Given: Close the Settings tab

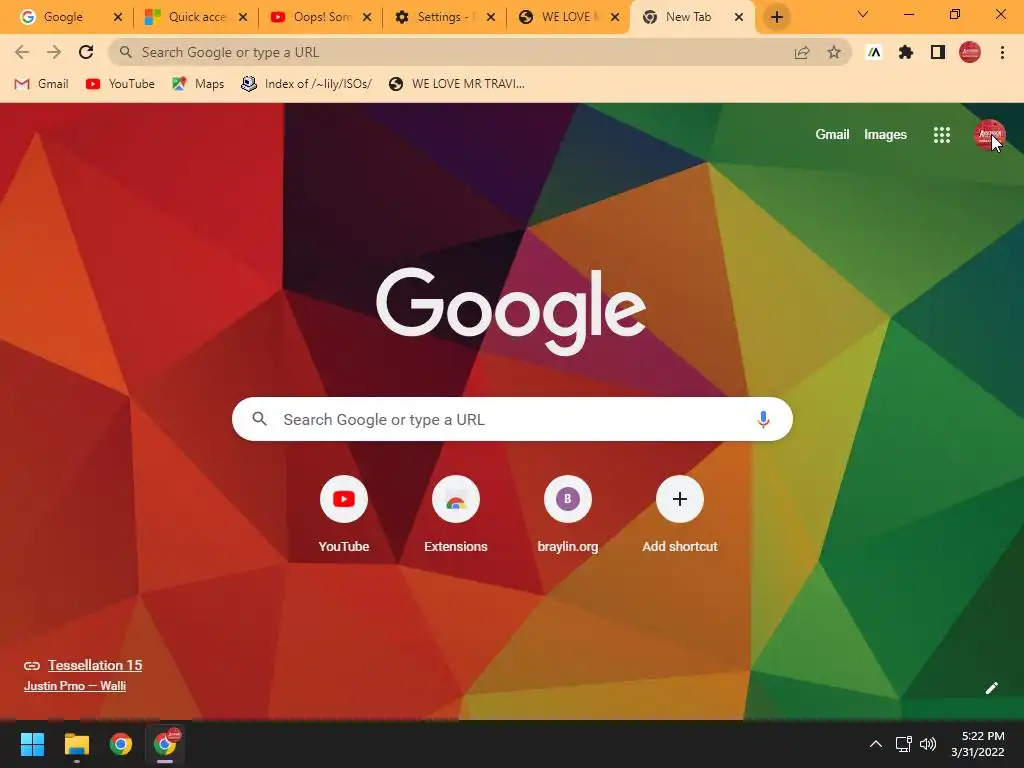Looking at the screenshot, I should click(491, 17).
